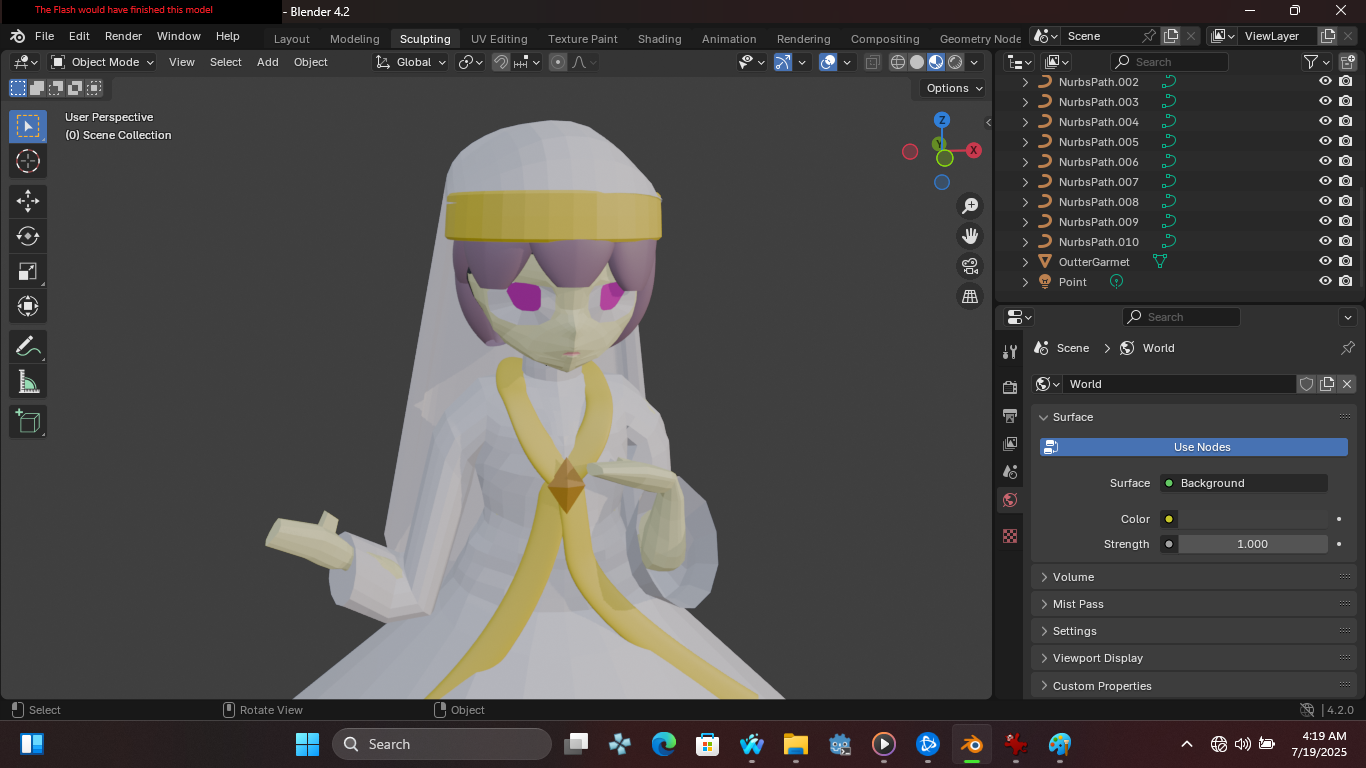Switch to solid viewport shading
Image resolution: width=1366 pixels, height=768 pixels.
917,62
